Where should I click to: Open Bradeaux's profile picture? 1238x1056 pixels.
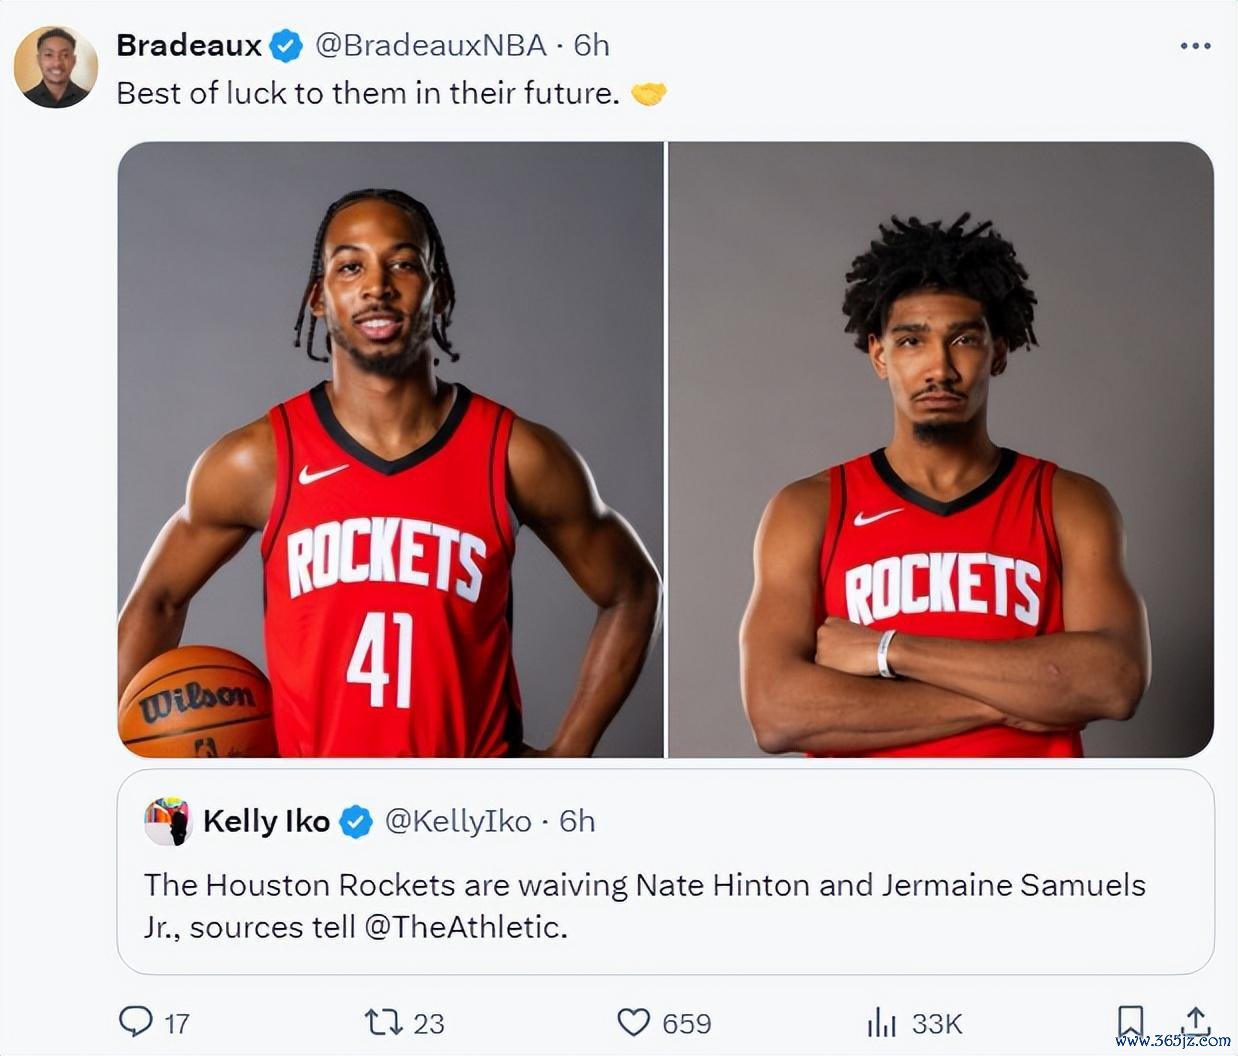[x=56, y=67]
